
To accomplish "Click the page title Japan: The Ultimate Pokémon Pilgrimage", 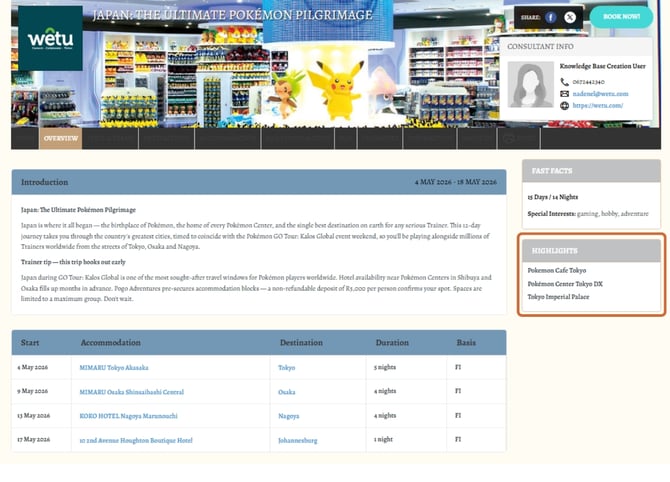I will coord(232,15).
